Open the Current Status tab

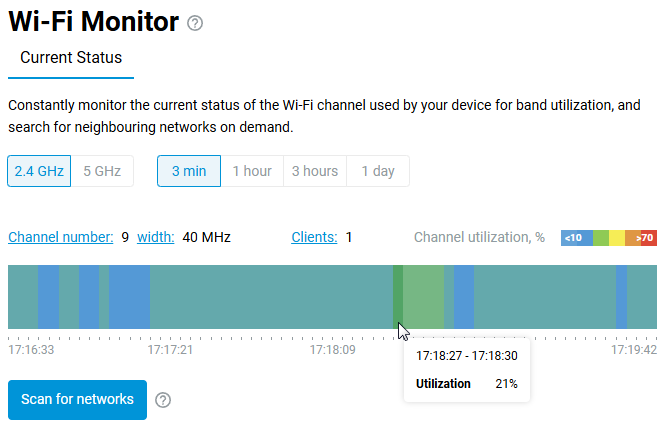coord(71,58)
